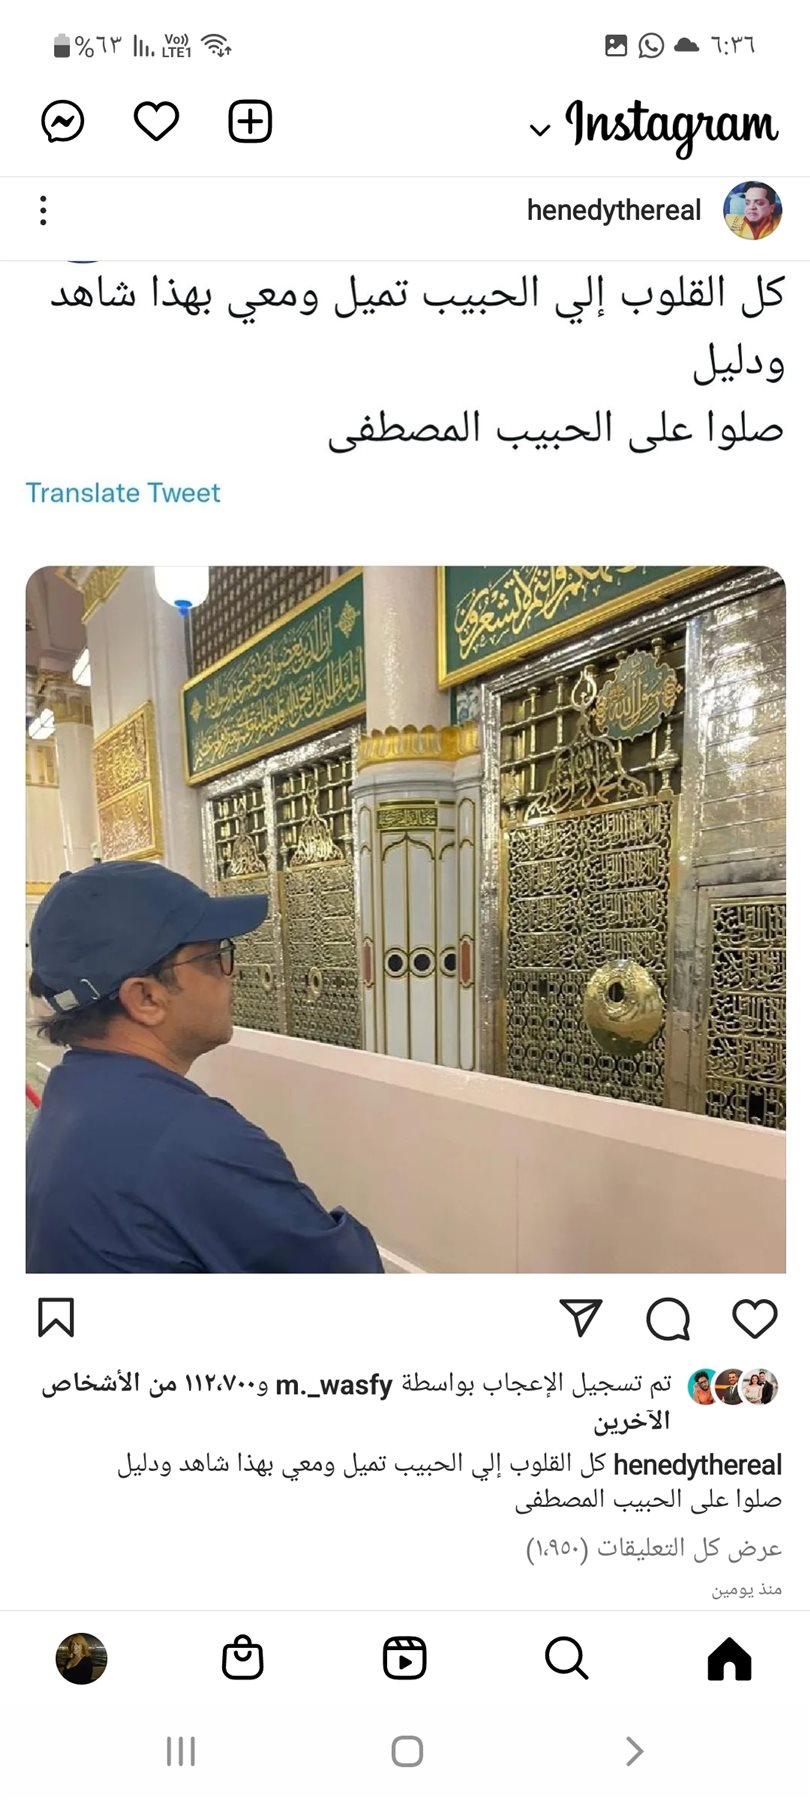The height and width of the screenshot is (1800, 810).
Task: Expand the Instagram feed dropdown chevron
Action: [x=540, y=129]
